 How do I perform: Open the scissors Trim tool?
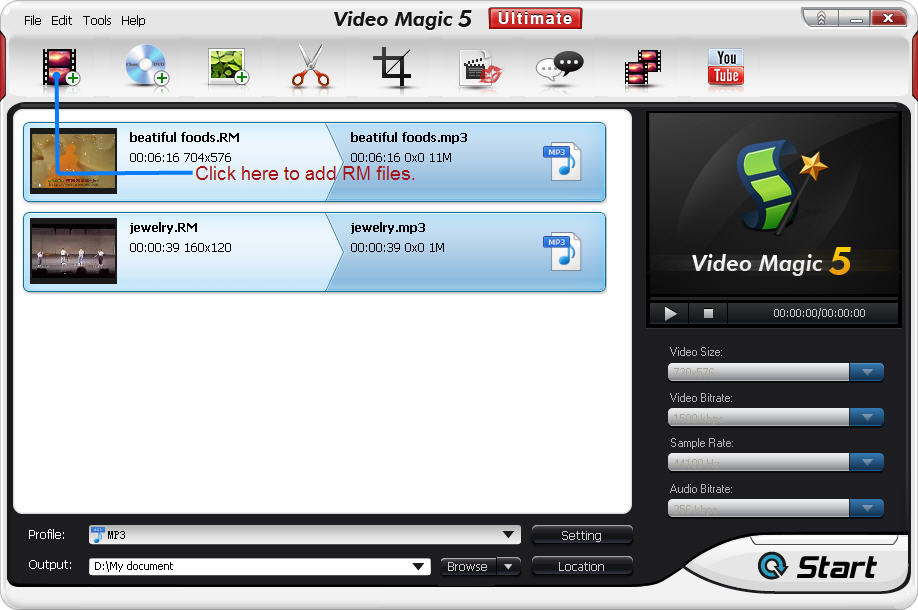click(x=310, y=66)
